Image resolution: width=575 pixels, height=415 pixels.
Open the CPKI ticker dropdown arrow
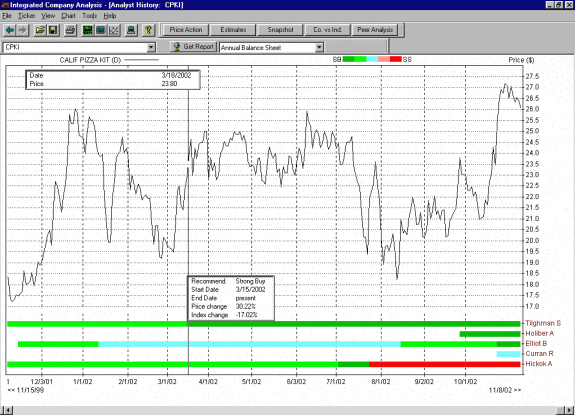151,47
